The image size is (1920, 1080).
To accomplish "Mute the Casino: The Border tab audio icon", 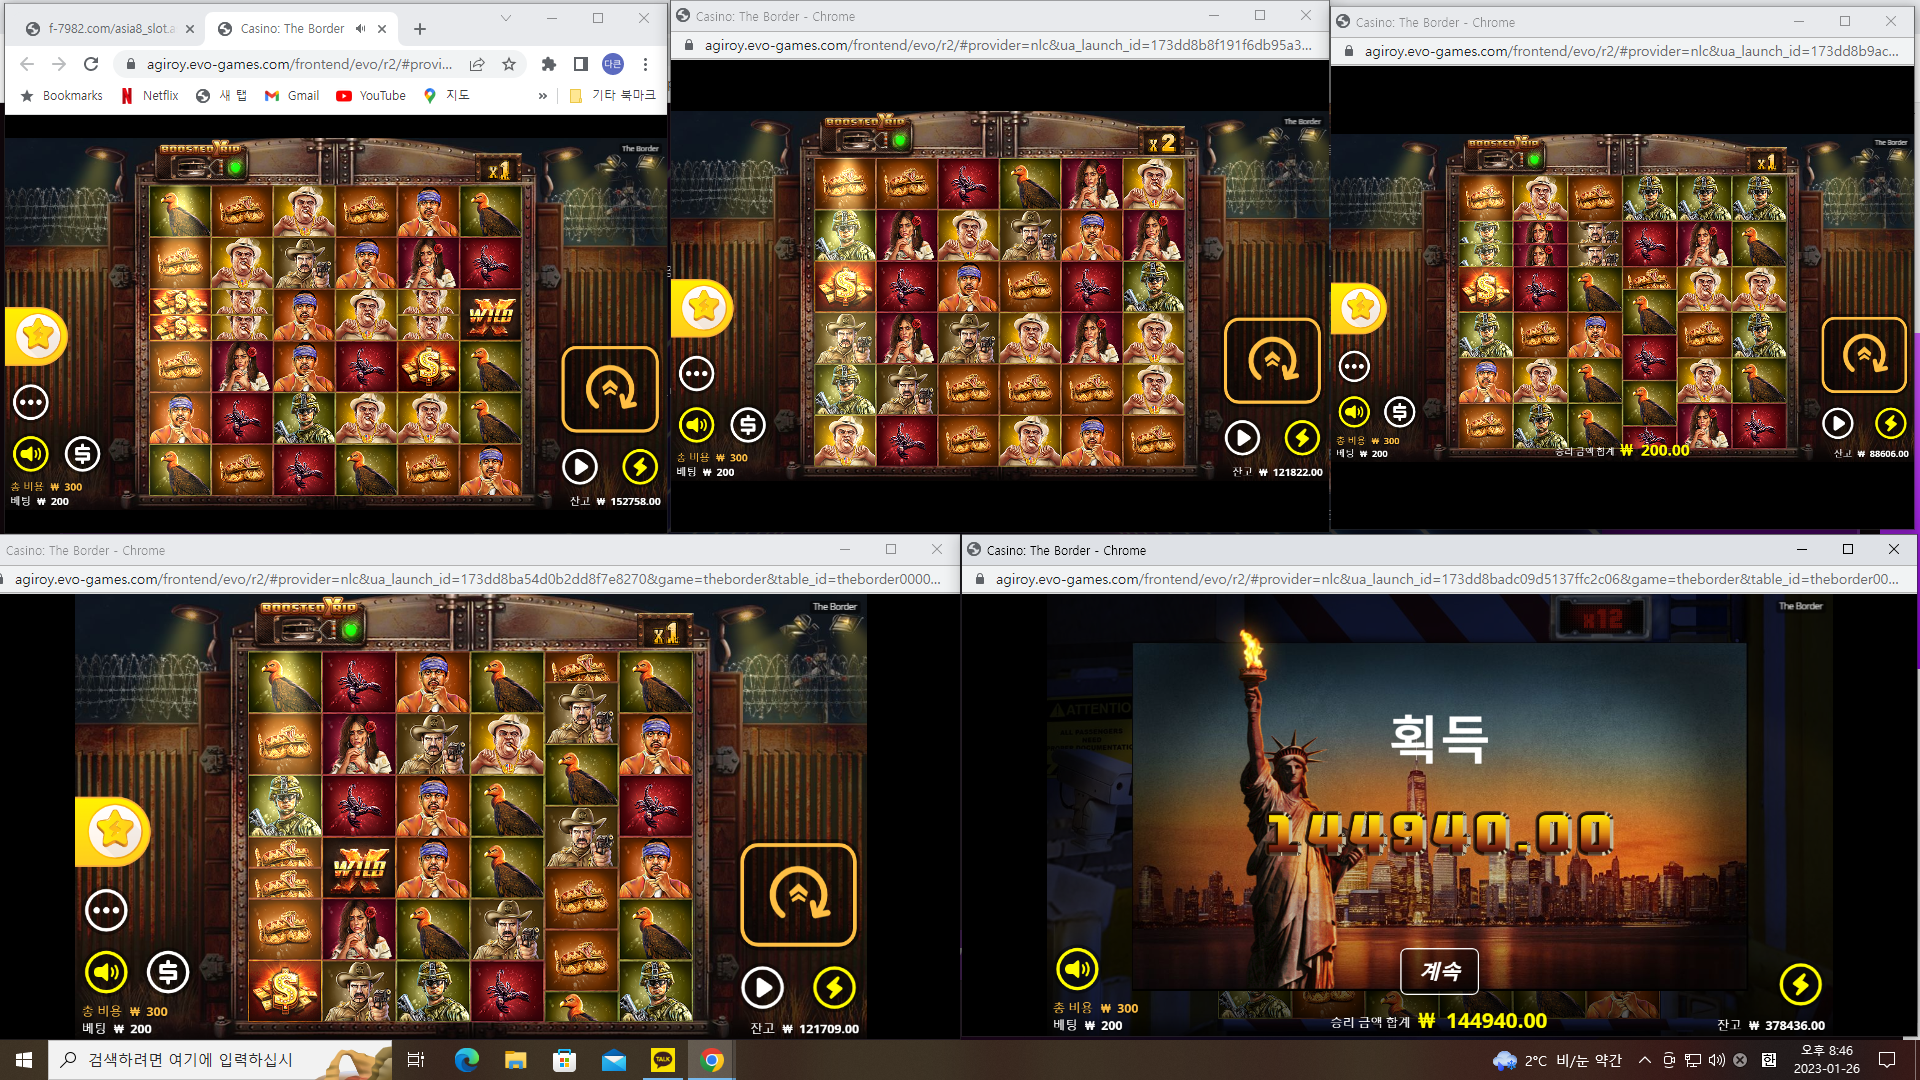I will click(361, 29).
